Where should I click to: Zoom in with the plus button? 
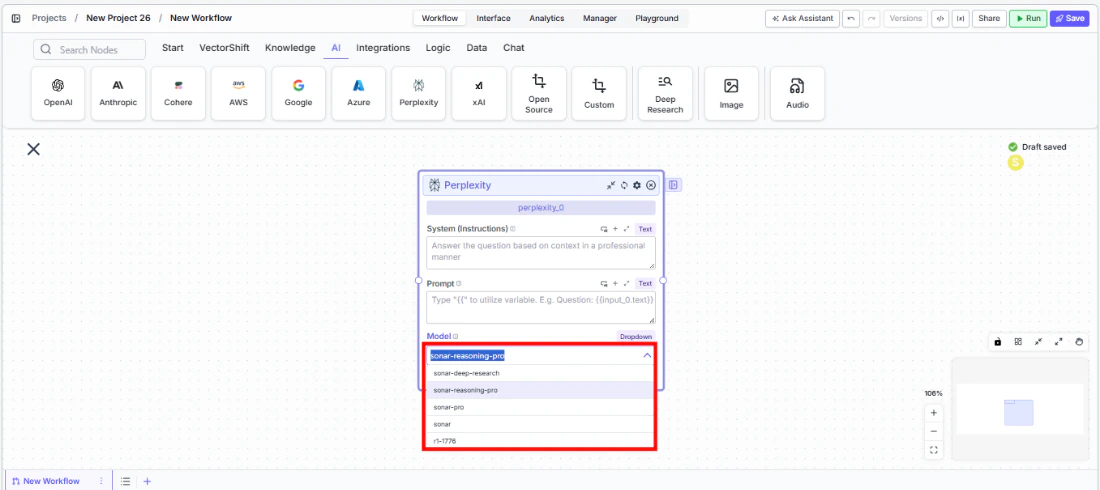tap(934, 413)
